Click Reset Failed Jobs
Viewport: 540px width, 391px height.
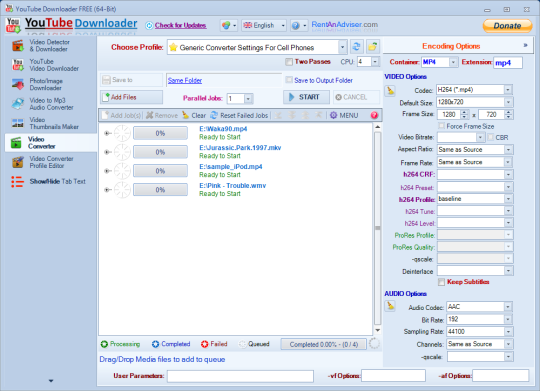pos(239,115)
